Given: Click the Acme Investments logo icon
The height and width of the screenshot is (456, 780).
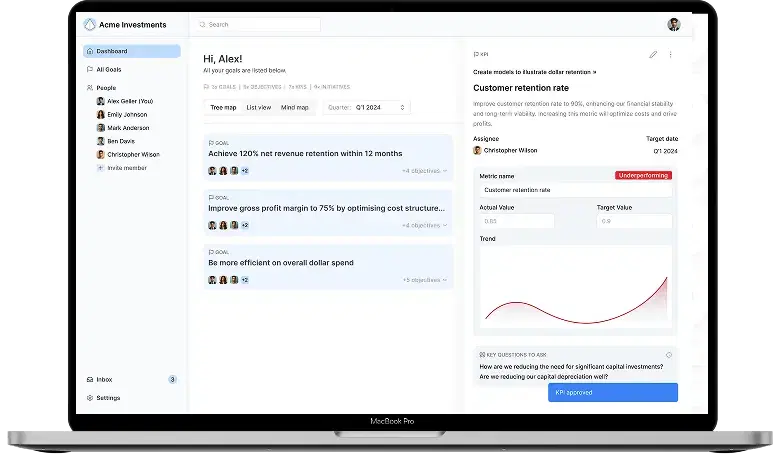Looking at the screenshot, I should coord(90,24).
